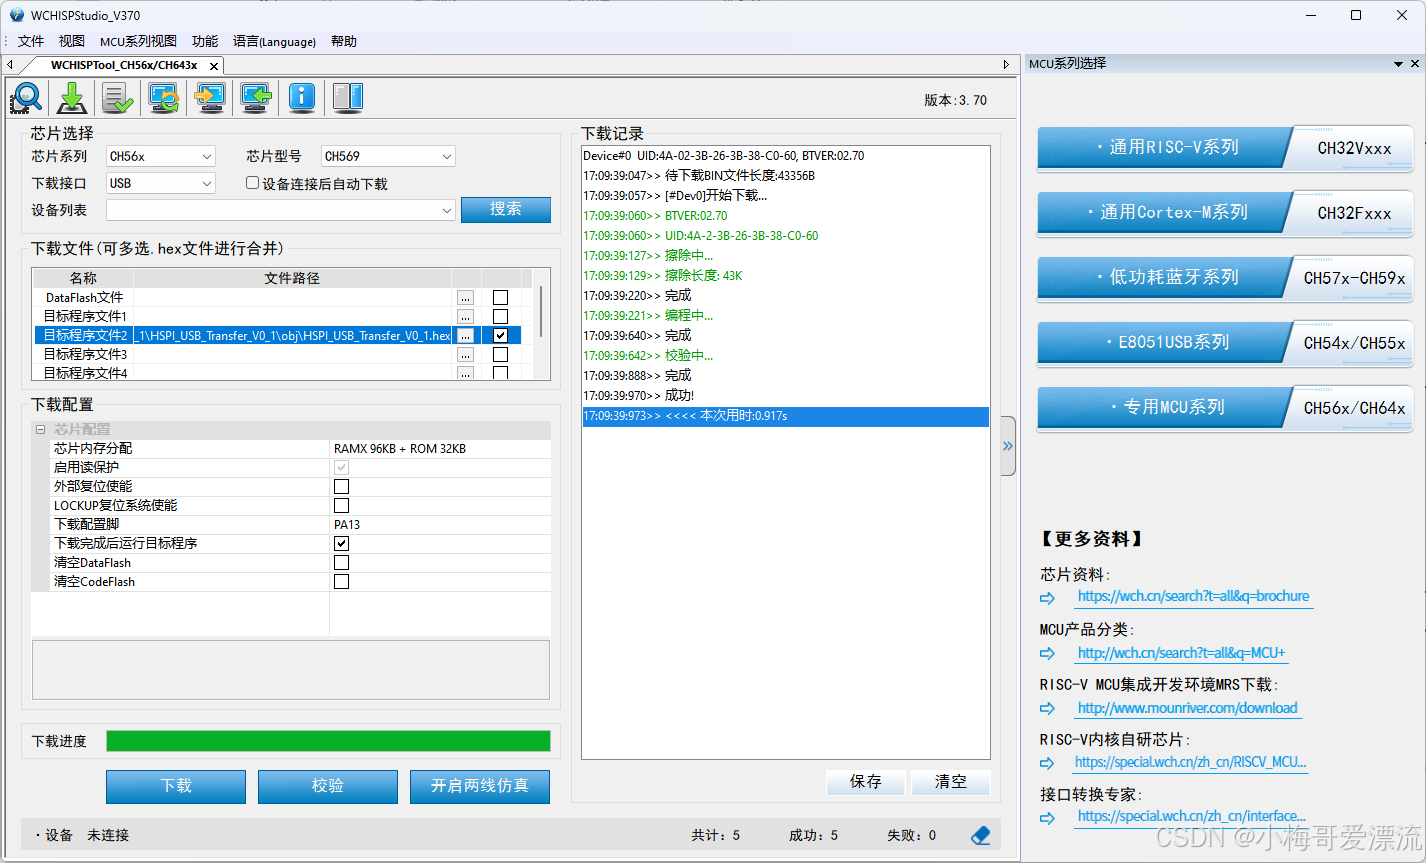Check the 清空CodeFlash checkbox
This screenshot has width=1426, height=863.
click(341, 581)
